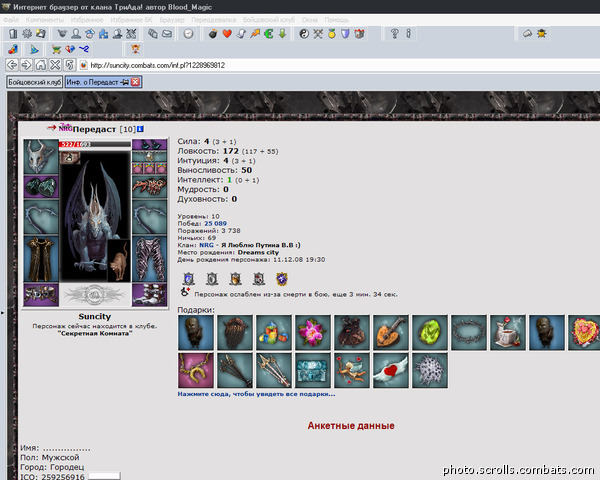This screenshot has height=480, width=600.
Task: Click the white scroll toolbar icon
Action: point(241,34)
